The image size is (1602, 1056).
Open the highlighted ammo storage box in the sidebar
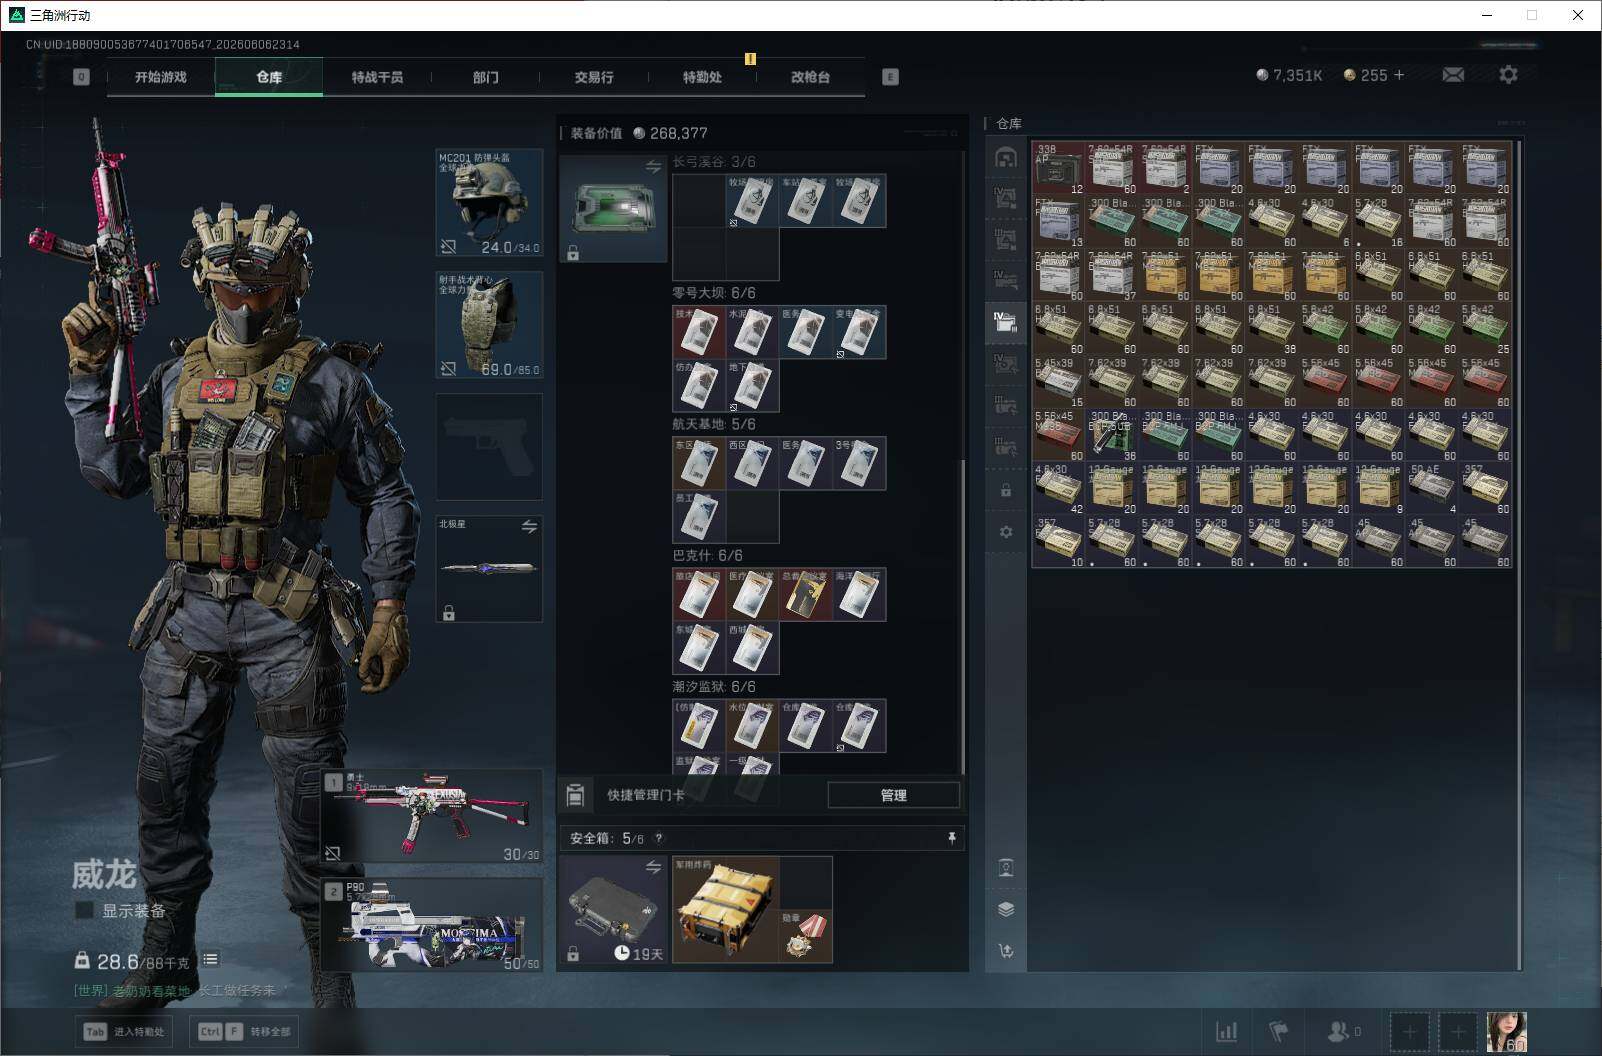click(x=1006, y=322)
